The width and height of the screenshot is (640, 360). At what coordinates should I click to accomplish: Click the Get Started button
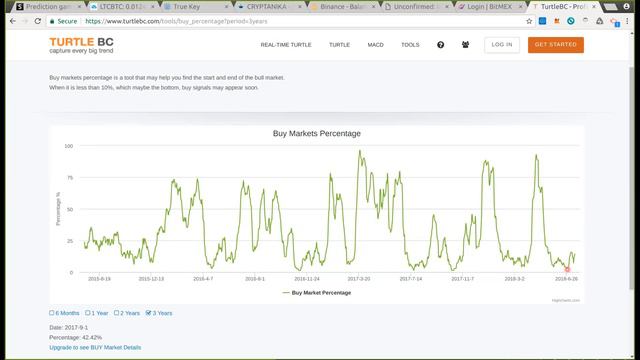click(x=556, y=45)
